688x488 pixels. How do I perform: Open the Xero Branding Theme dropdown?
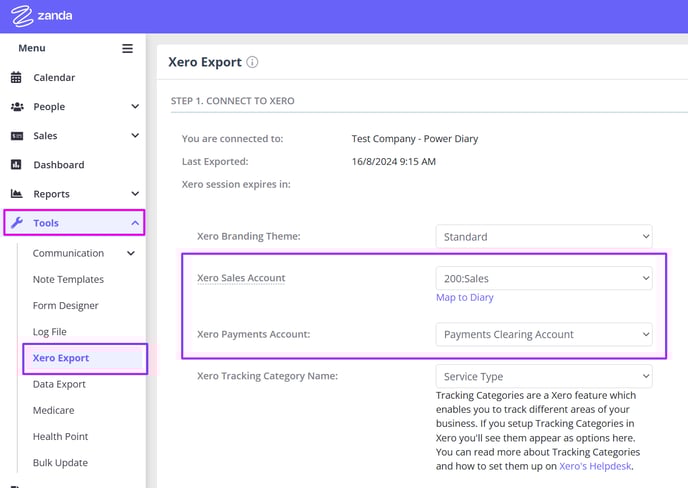pyautogui.click(x=544, y=237)
